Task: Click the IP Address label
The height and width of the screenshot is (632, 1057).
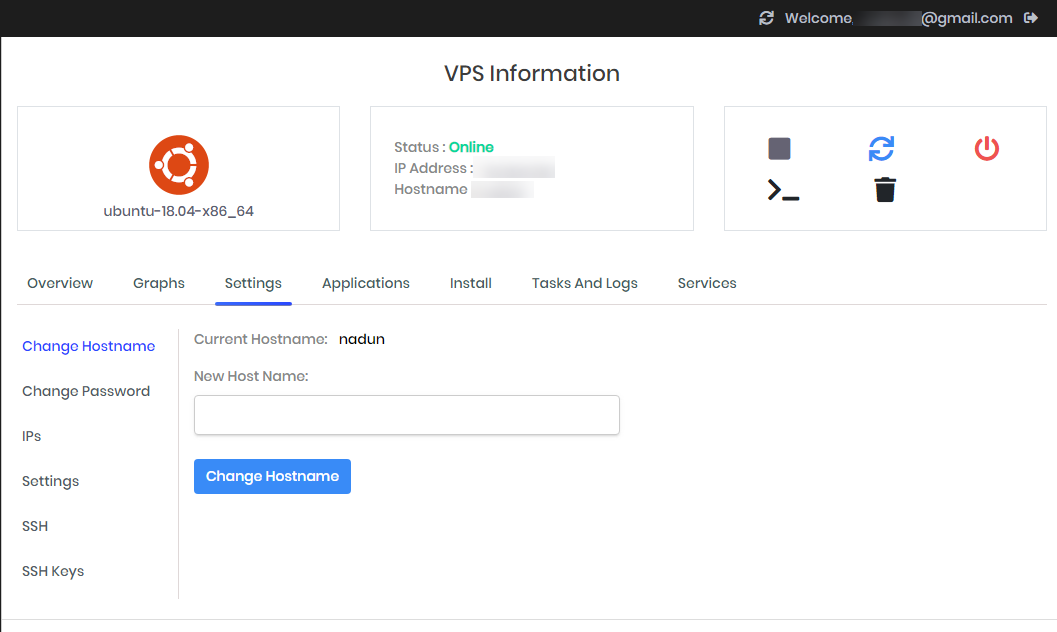Action: [x=433, y=168]
